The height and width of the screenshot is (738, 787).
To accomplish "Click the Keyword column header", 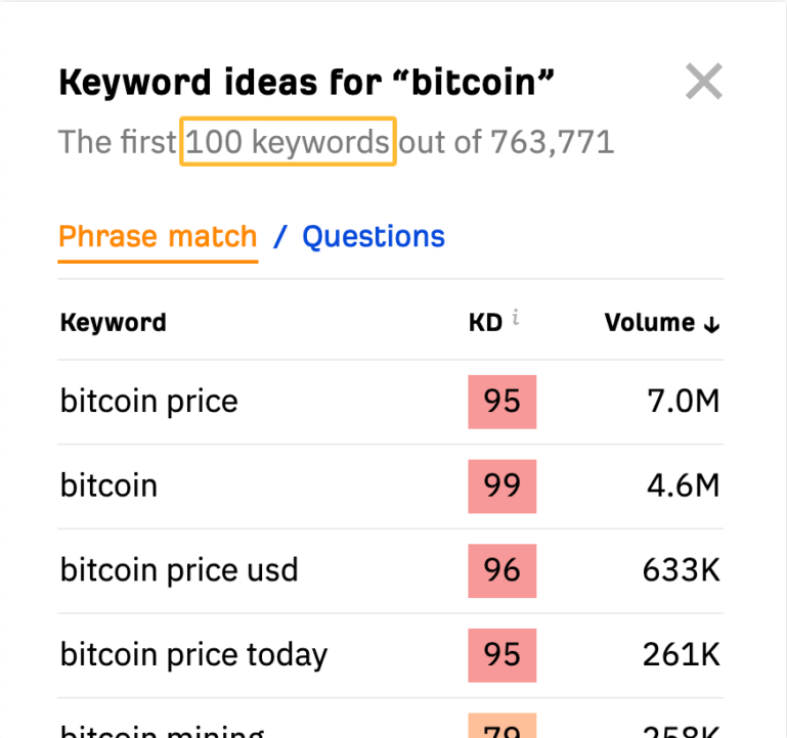I will coord(113,323).
